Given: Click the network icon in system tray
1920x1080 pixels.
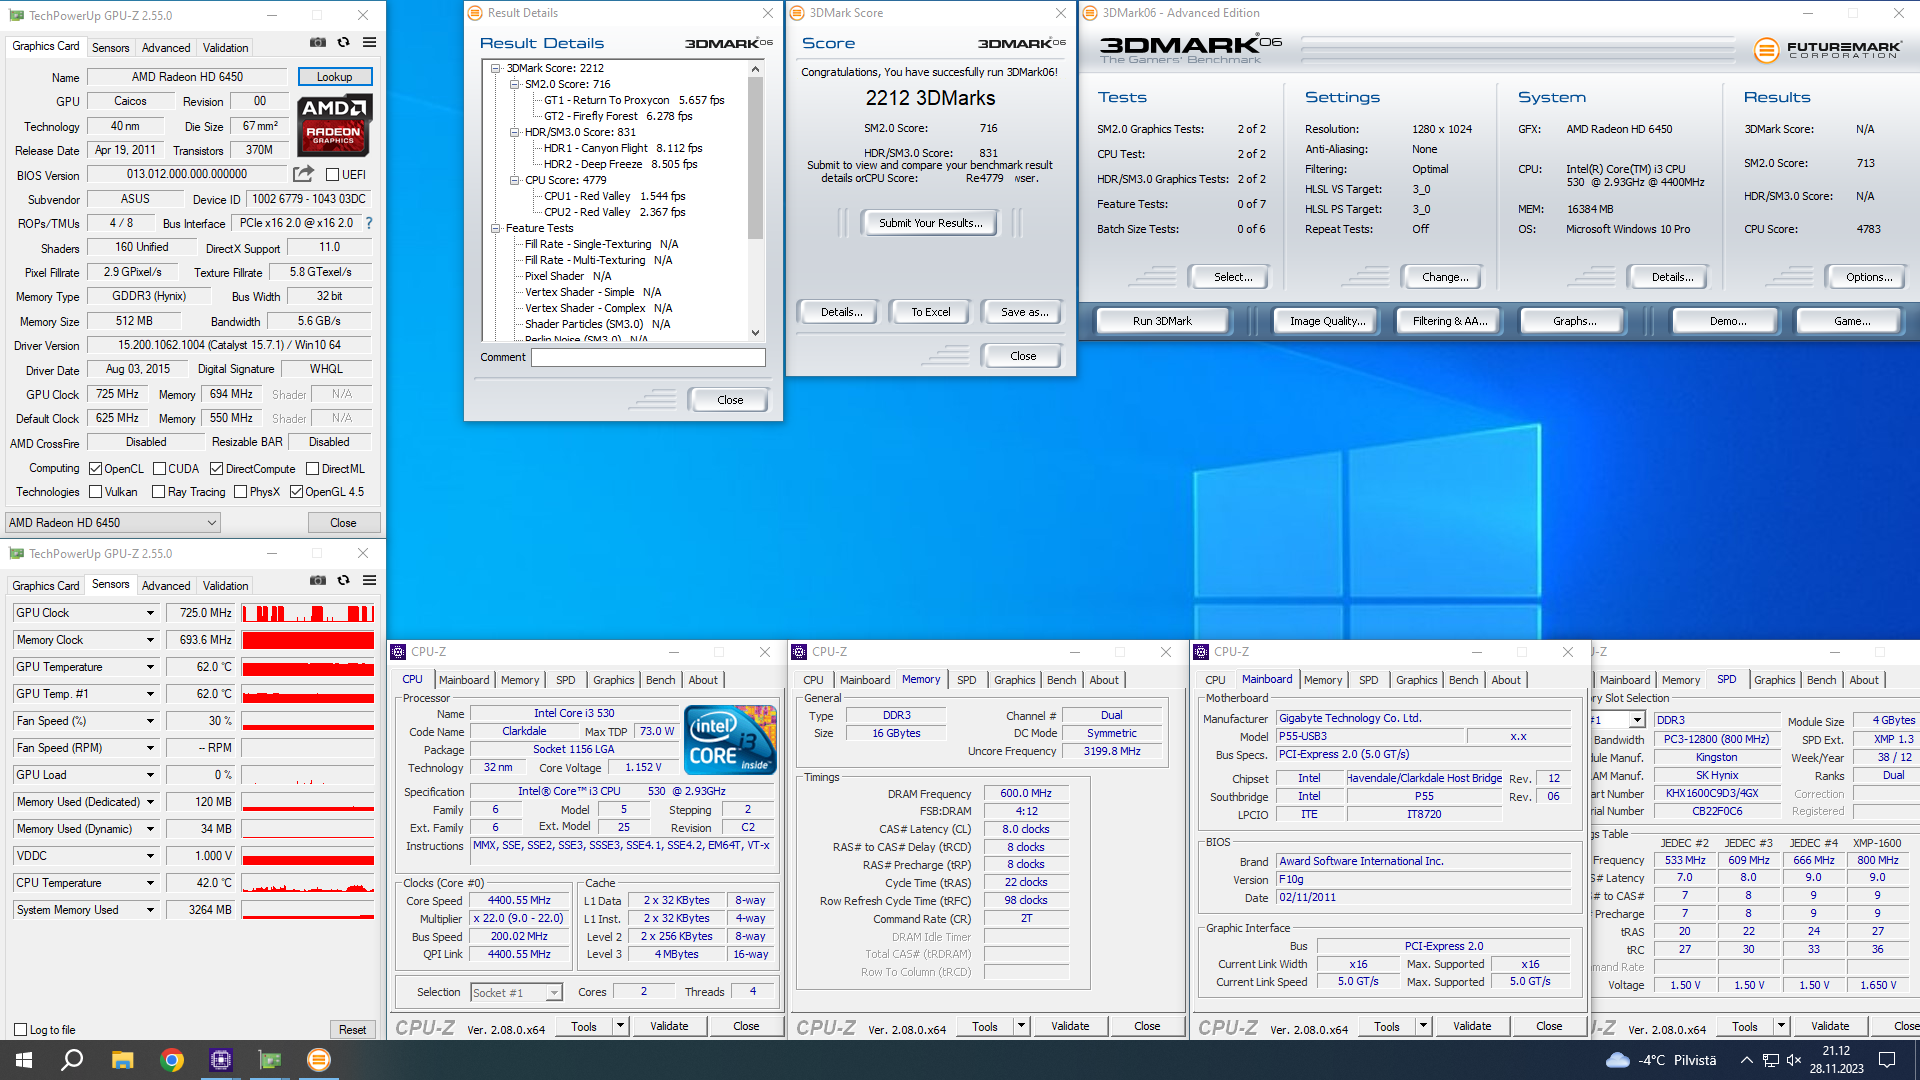Looking at the screenshot, I should 1770,1060.
